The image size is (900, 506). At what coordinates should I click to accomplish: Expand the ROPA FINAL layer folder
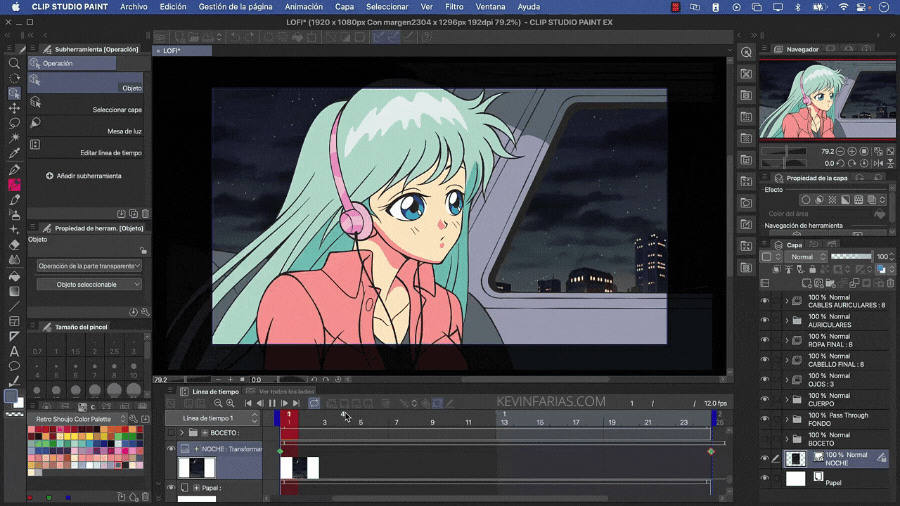click(787, 340)
